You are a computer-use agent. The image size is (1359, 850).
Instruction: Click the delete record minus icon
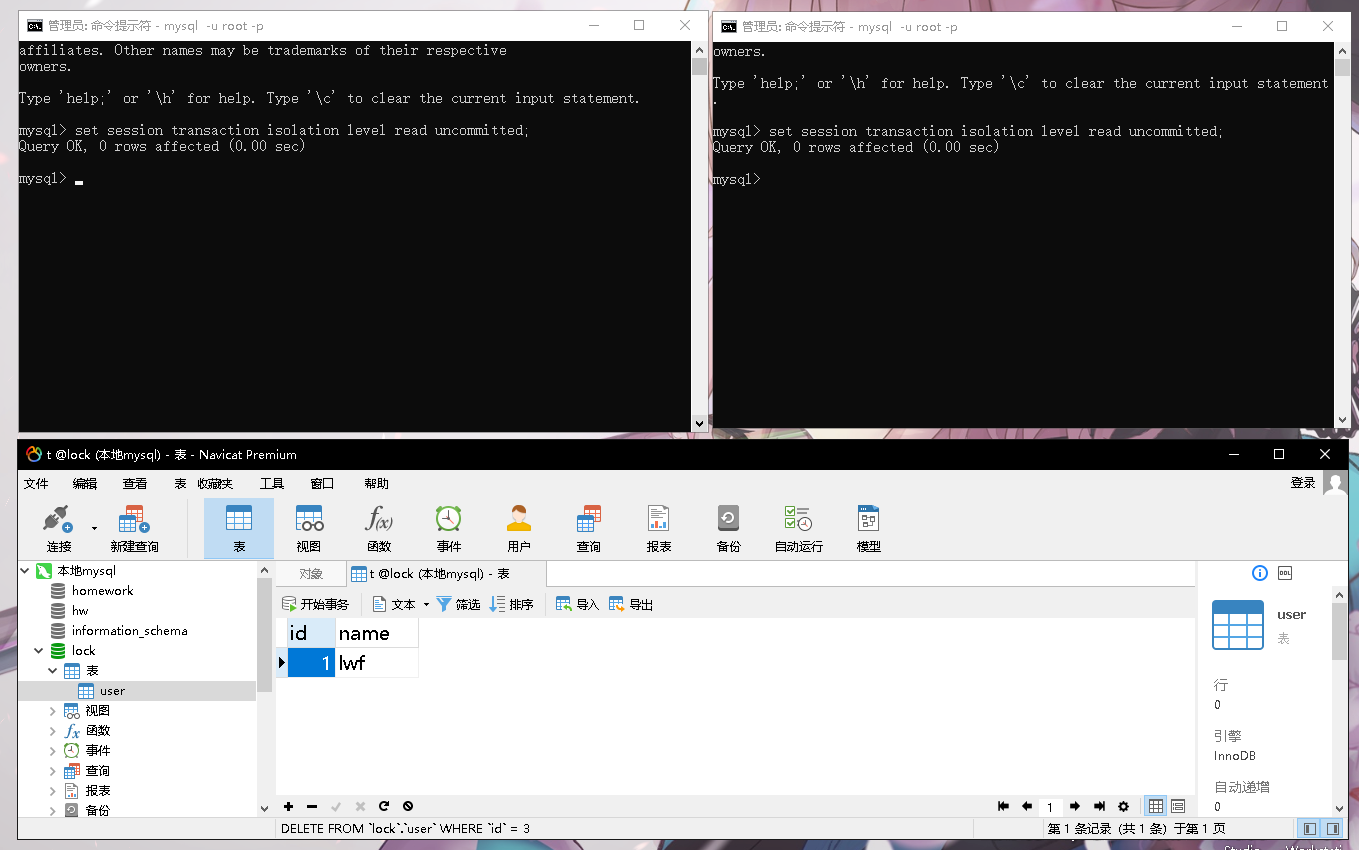point(312,806)
